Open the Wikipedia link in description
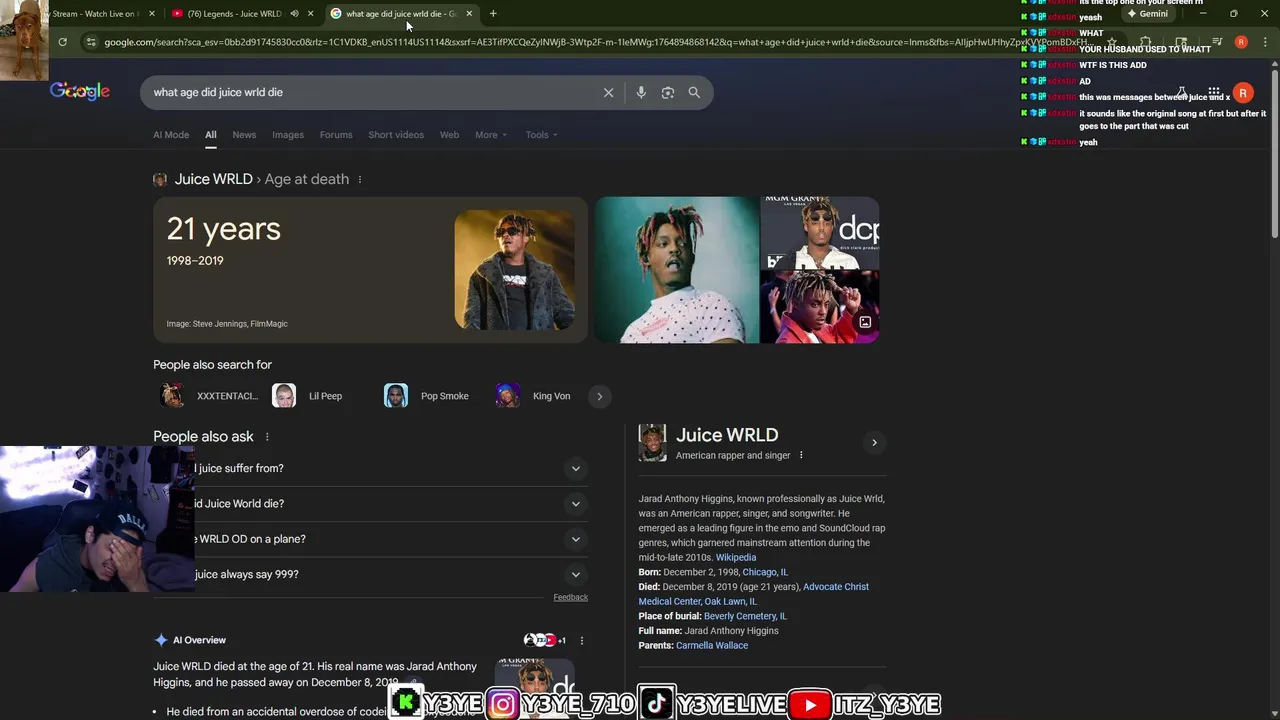The height and width of the screenshot is (720, 1280). coord(736,558)
